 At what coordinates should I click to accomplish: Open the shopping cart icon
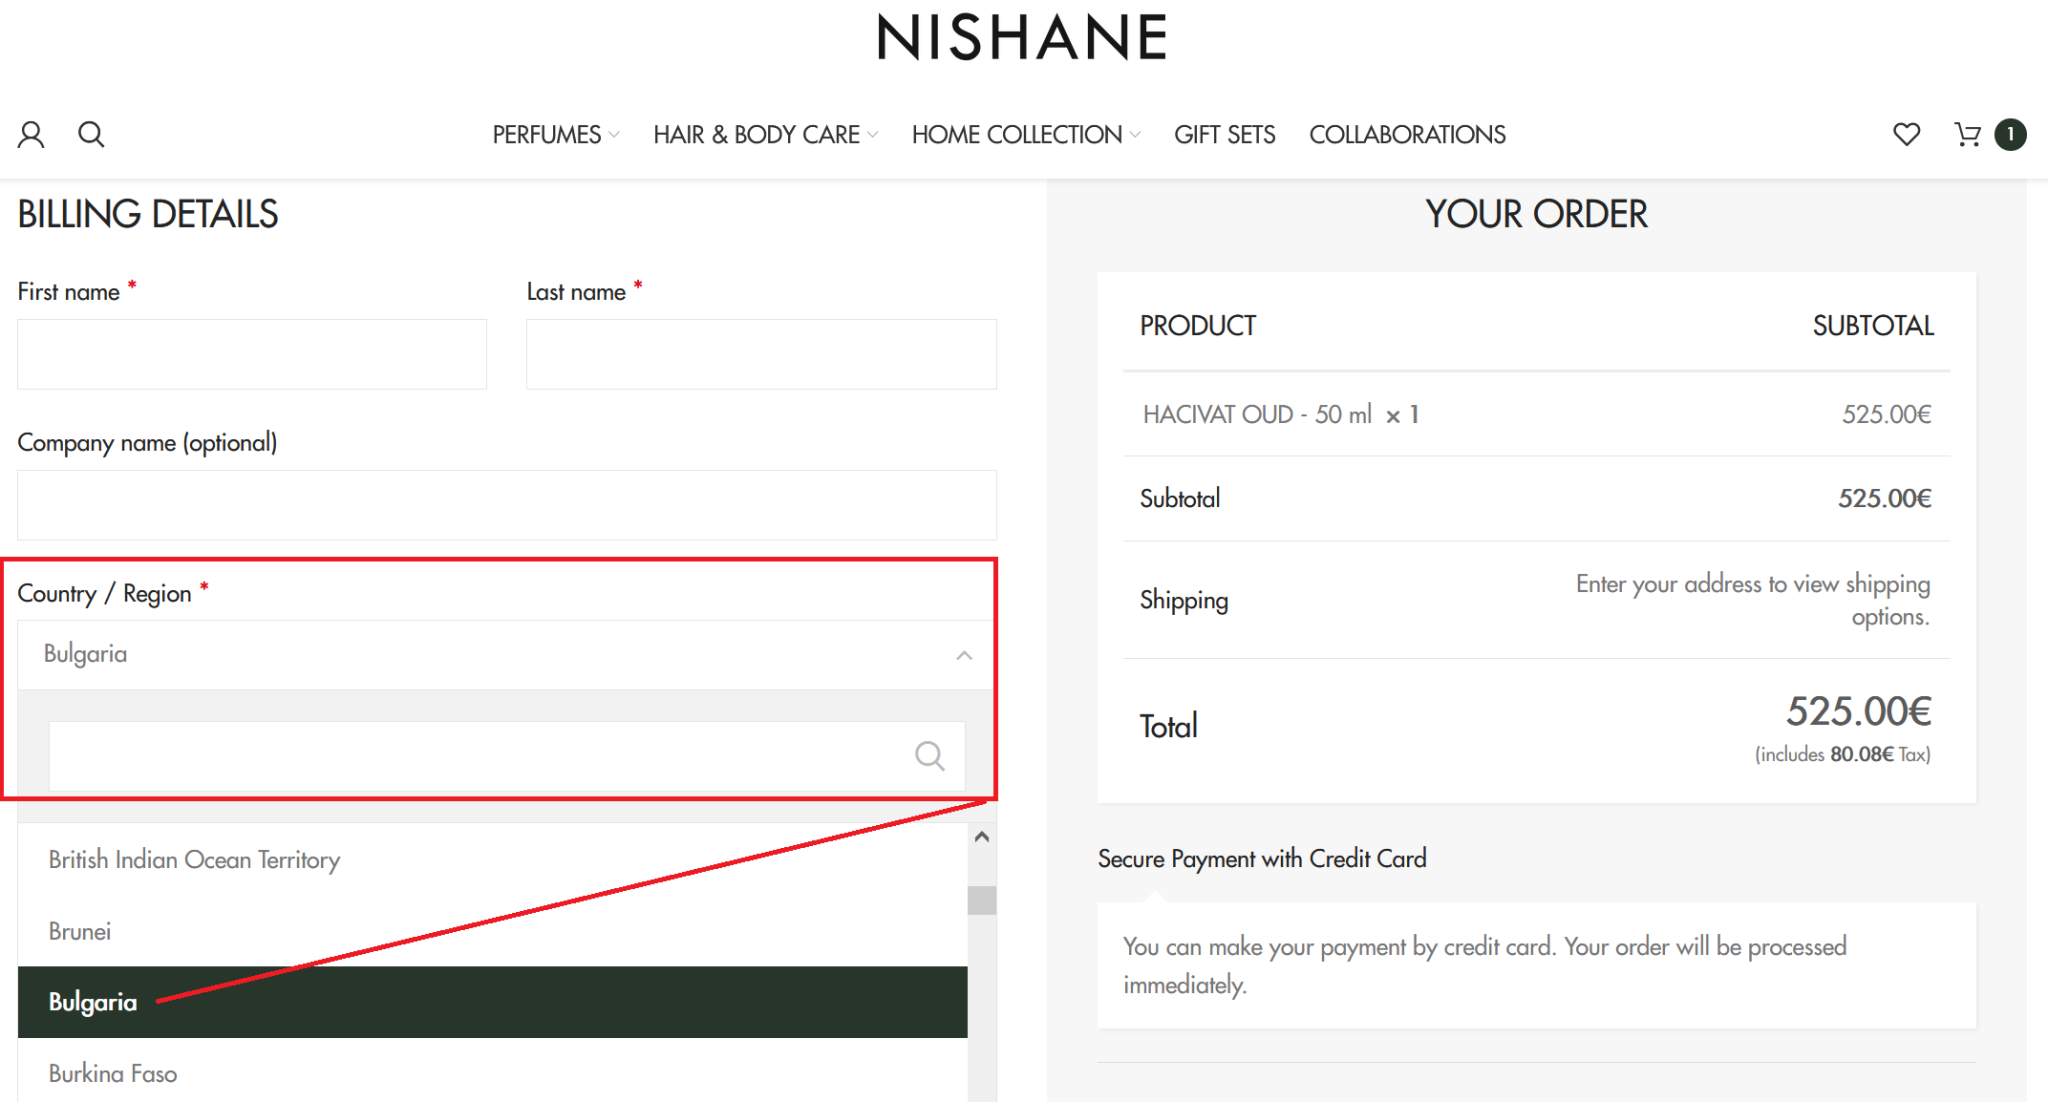(1967, 135)
